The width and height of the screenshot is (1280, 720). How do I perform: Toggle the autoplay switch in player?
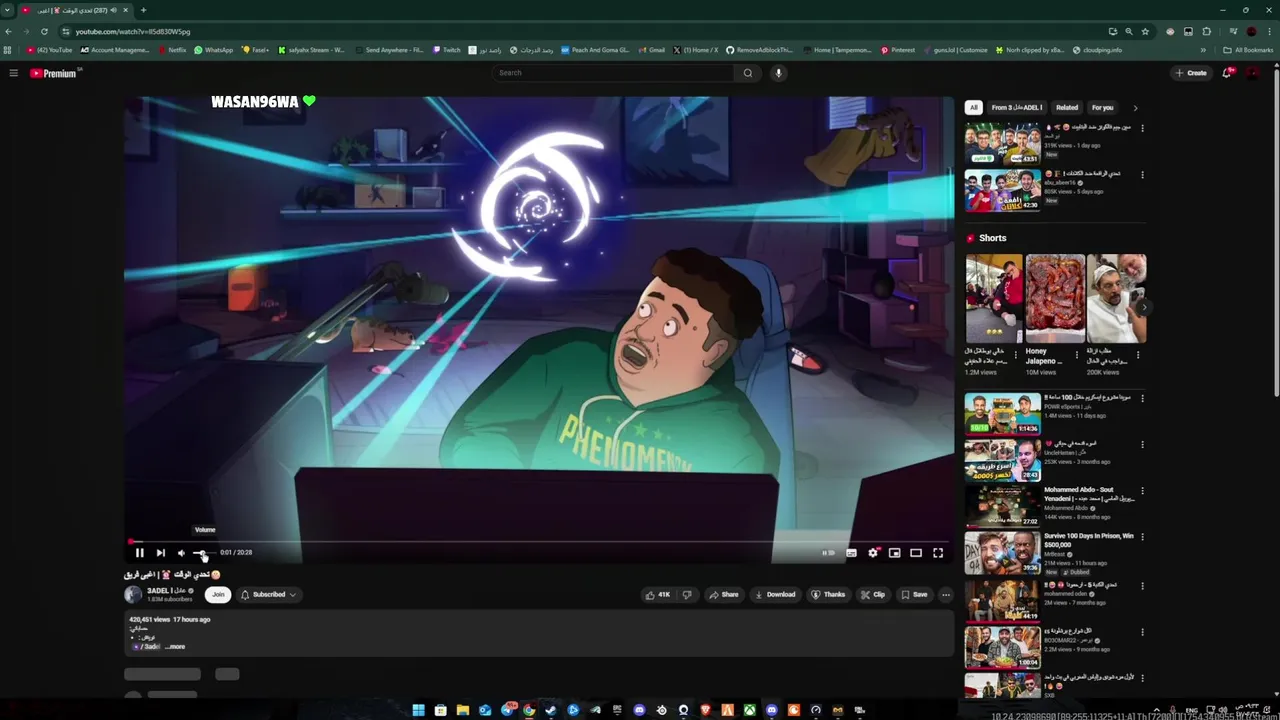click(828, 552)
